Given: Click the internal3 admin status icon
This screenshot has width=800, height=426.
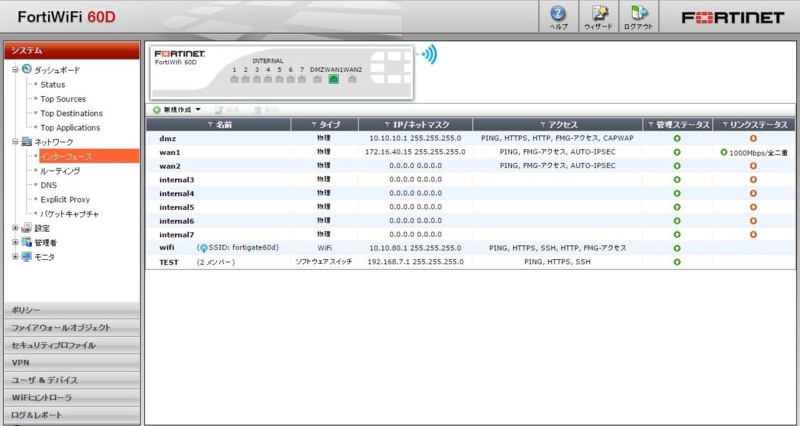Looking at the screenshot, I should [677, 180].
